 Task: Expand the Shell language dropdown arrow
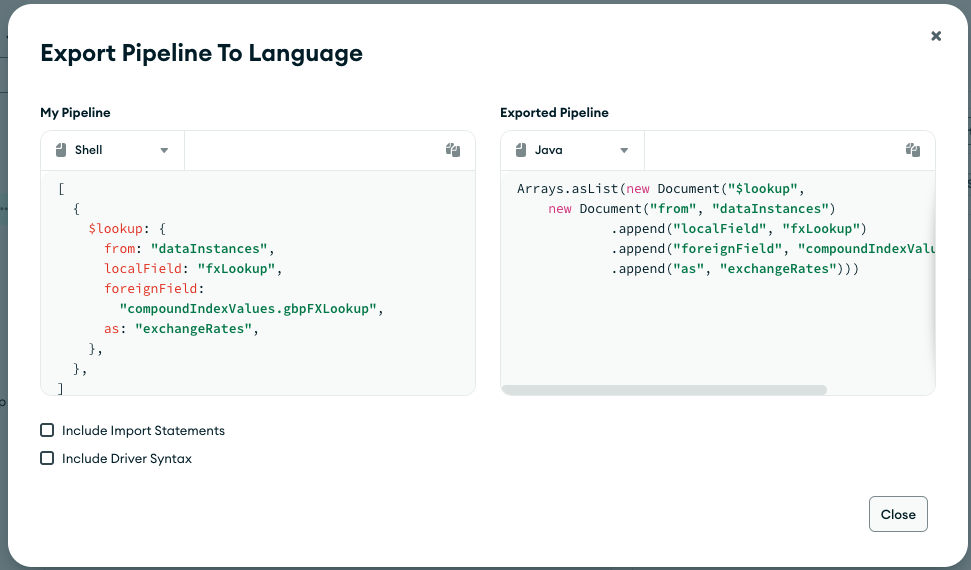pyautogui.click(x=164, y=150)
